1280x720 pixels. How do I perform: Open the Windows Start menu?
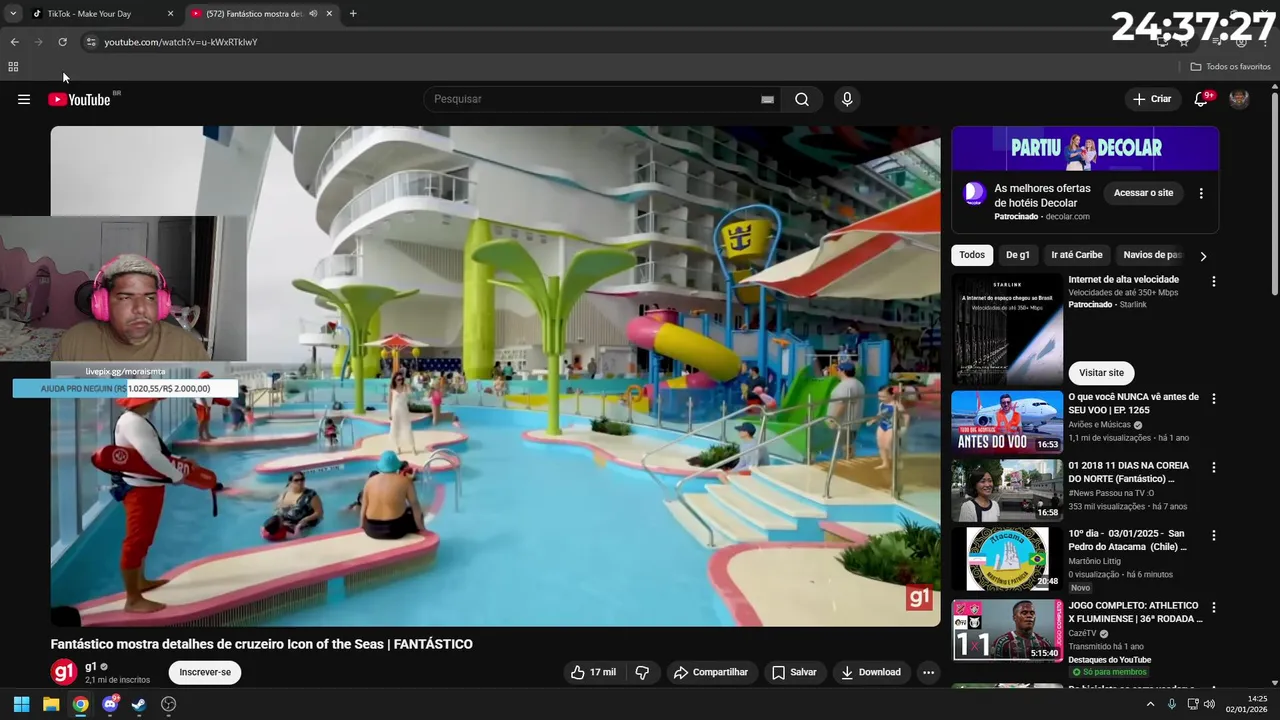point(21,704)
